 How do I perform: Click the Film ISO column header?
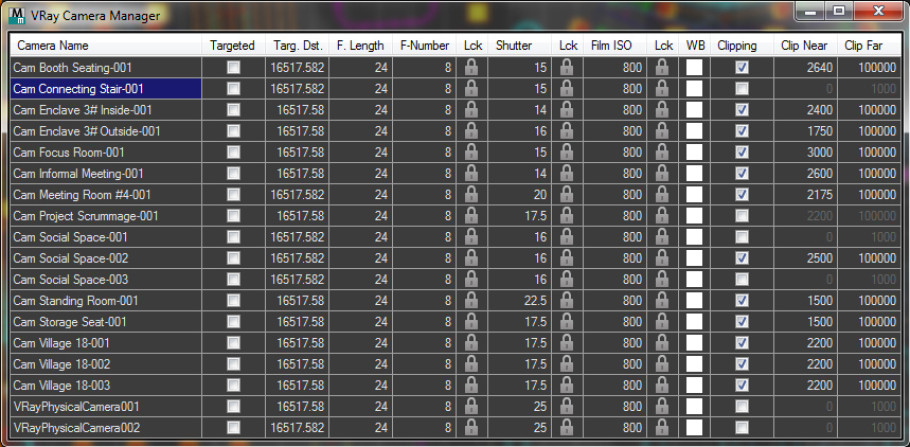pyautogui.click(x=615, y=45)
